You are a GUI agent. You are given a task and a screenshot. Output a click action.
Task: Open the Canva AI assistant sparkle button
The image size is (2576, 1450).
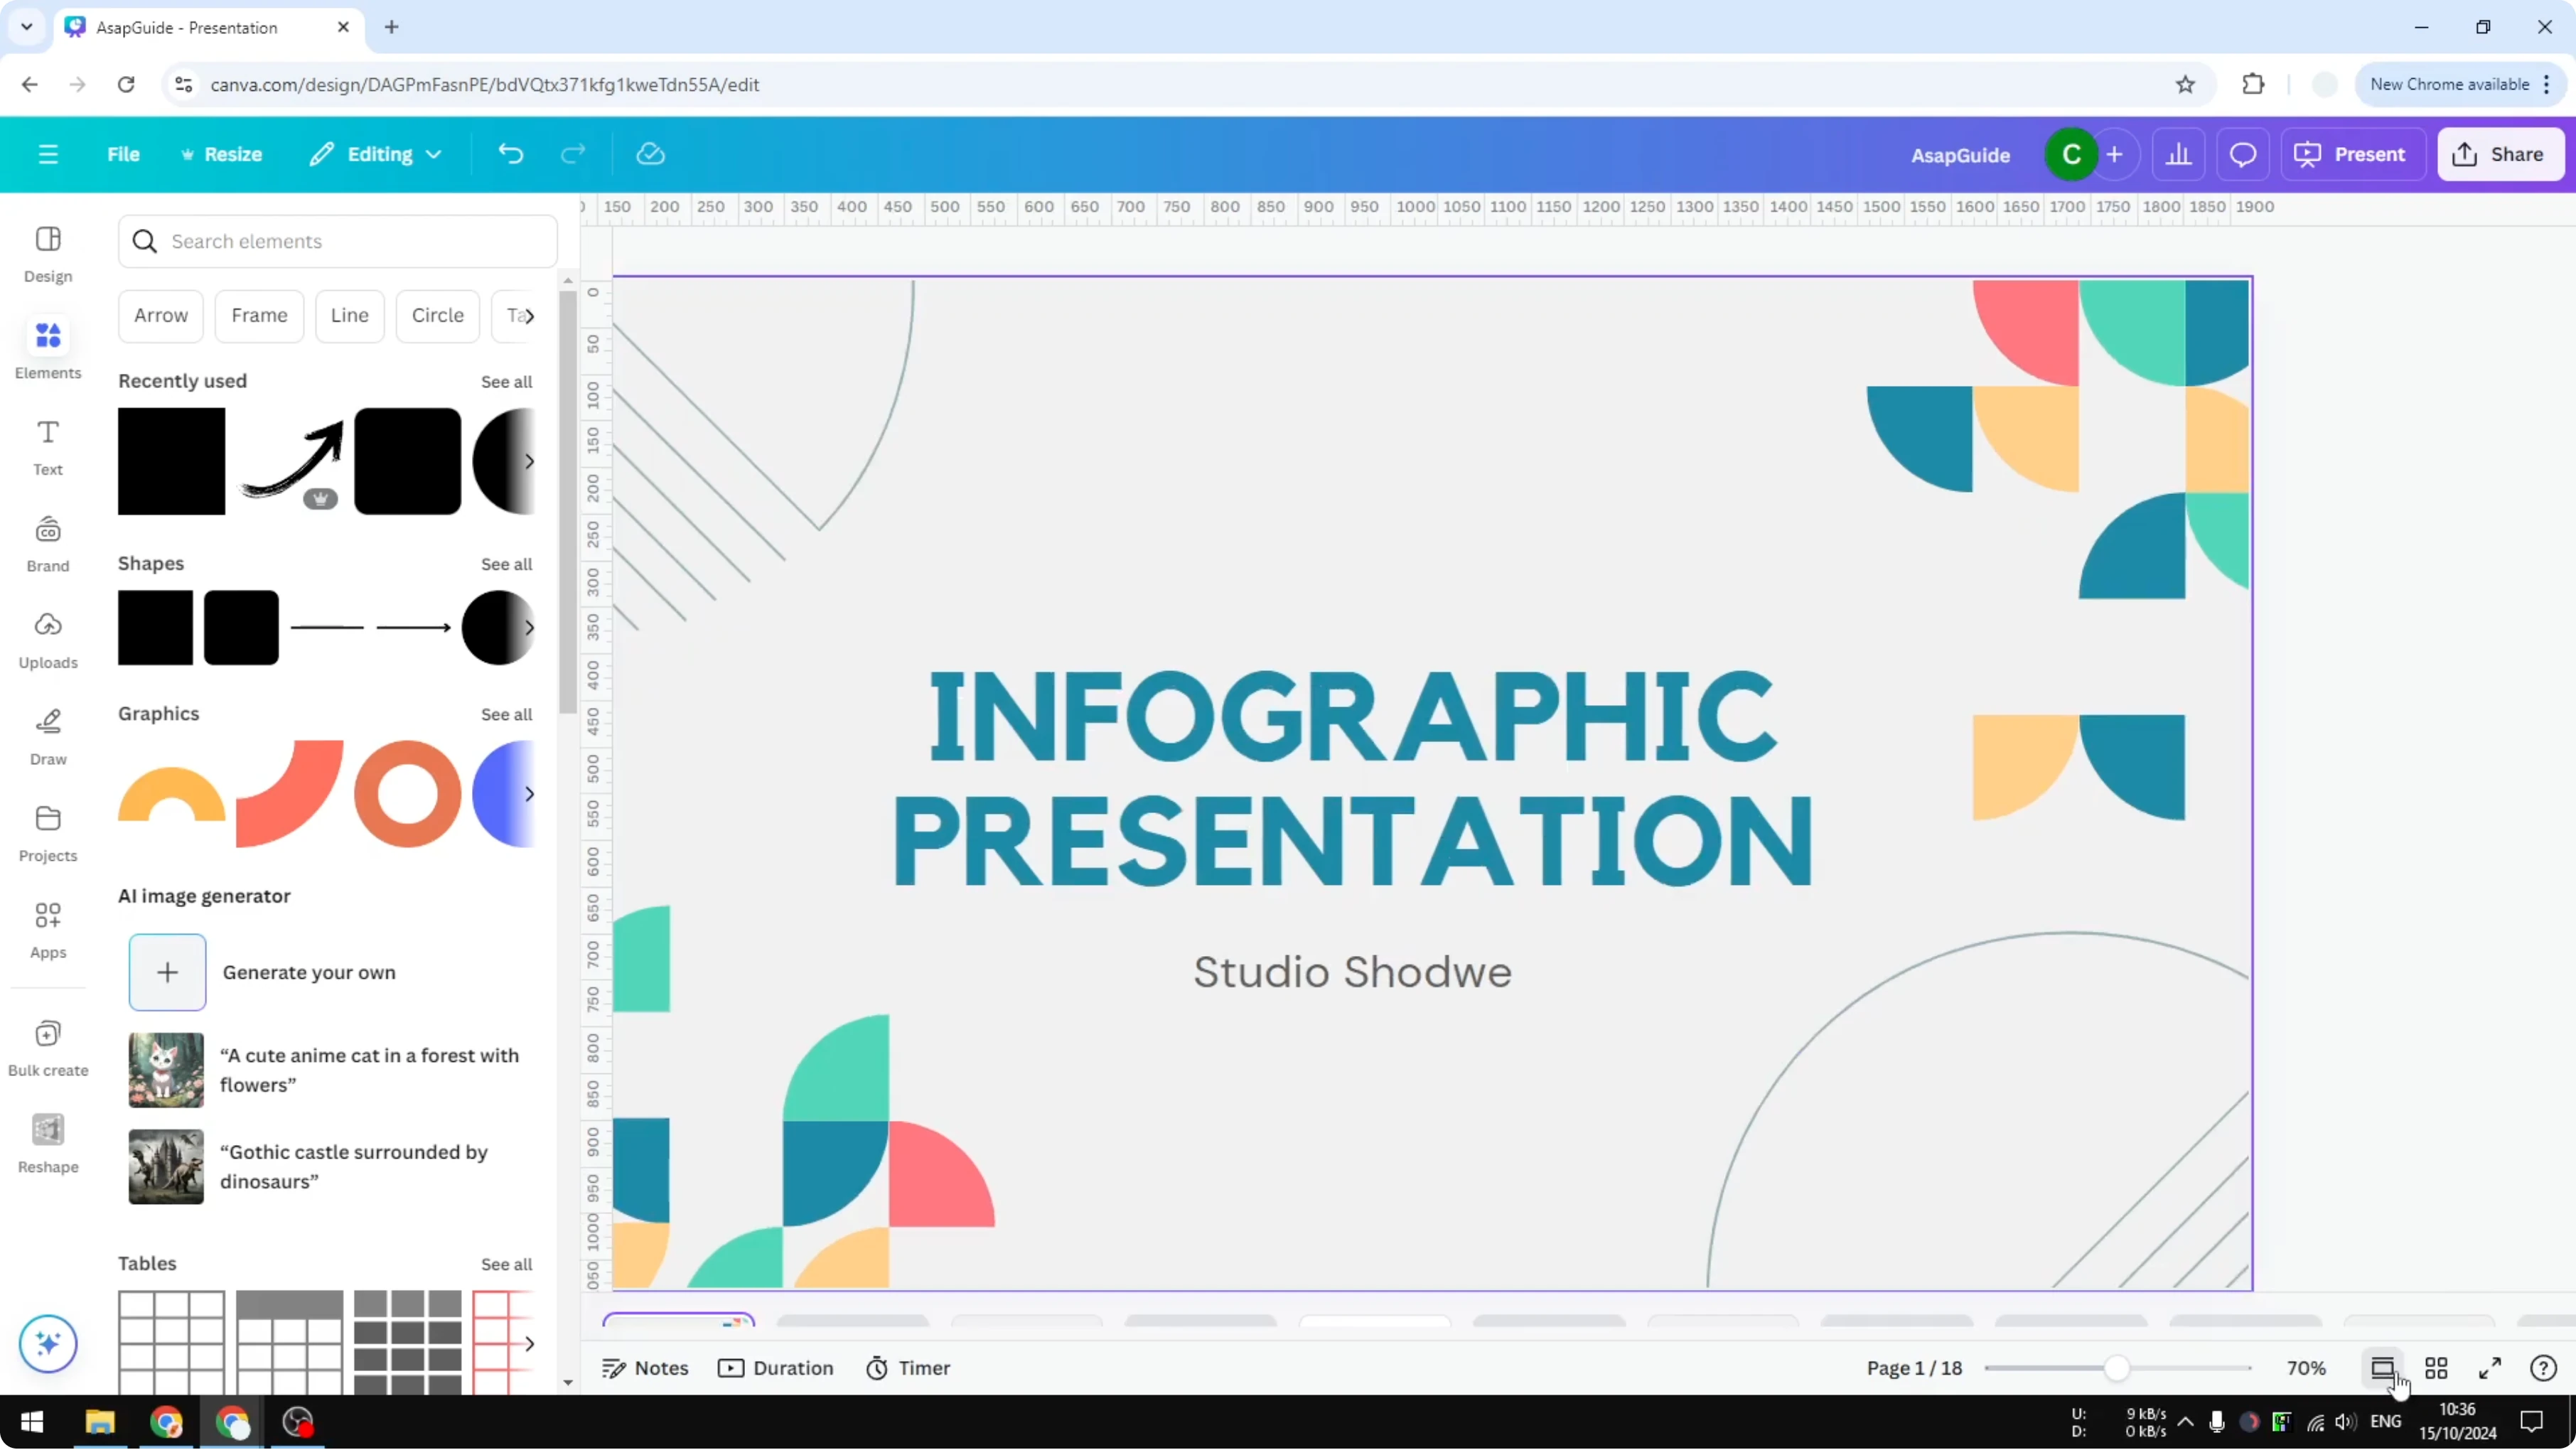point(47,1343)
